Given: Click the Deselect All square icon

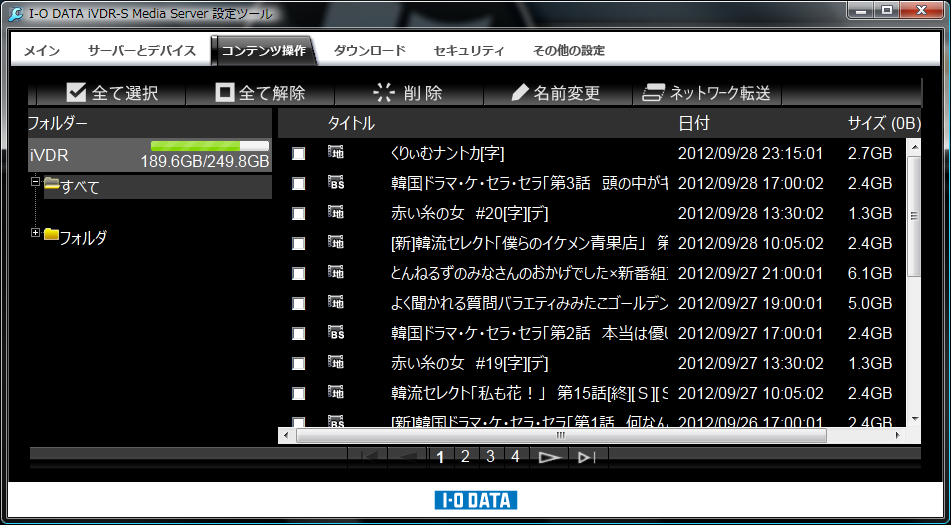Looking at the screenshot, I should [225, 92].
